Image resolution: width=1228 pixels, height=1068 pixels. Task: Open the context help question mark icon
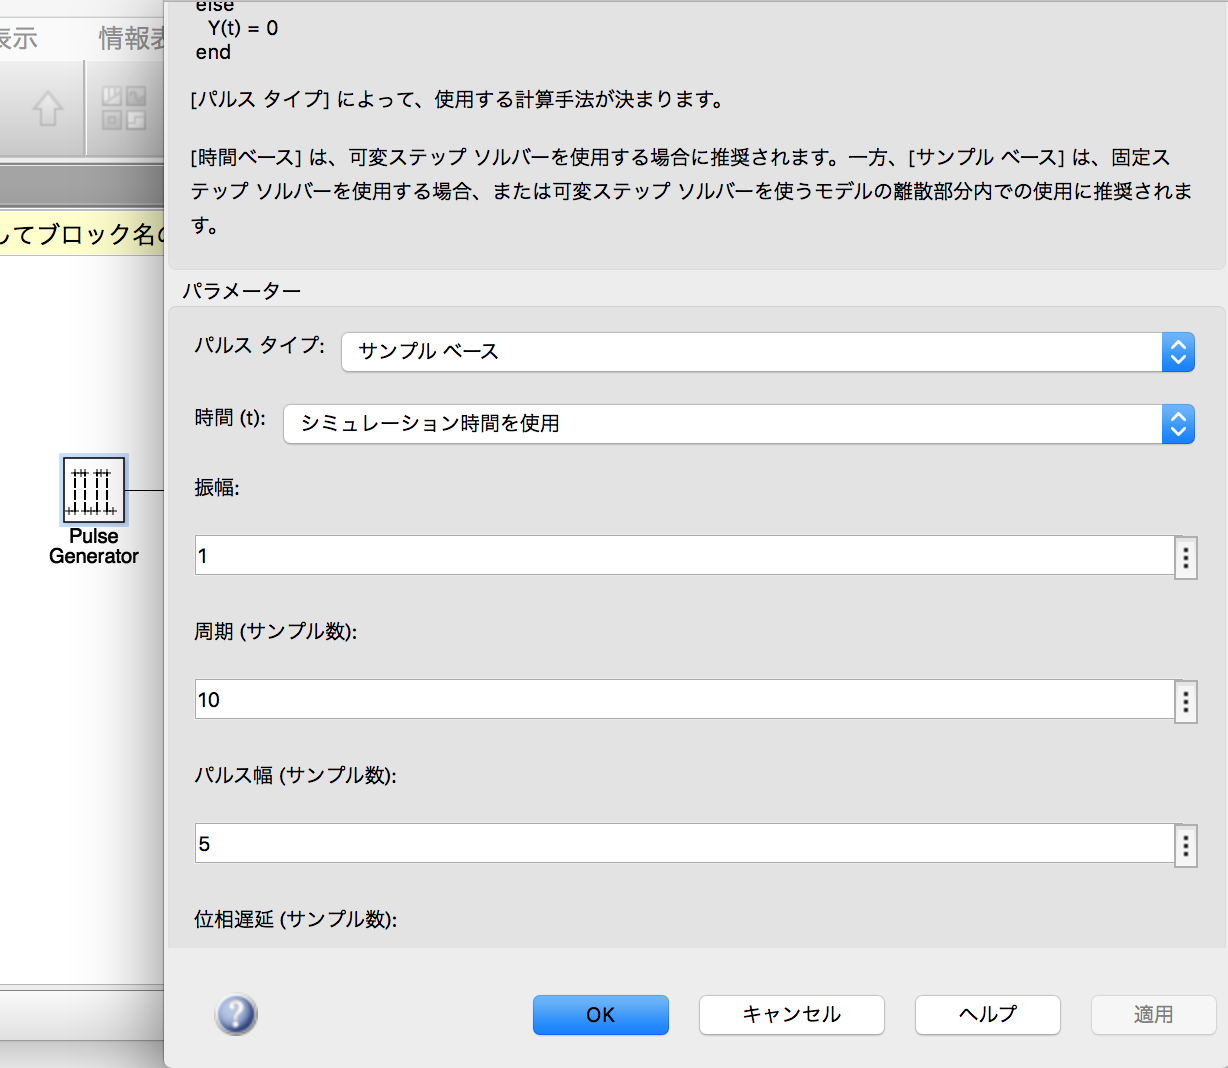tap(236, 1014)
